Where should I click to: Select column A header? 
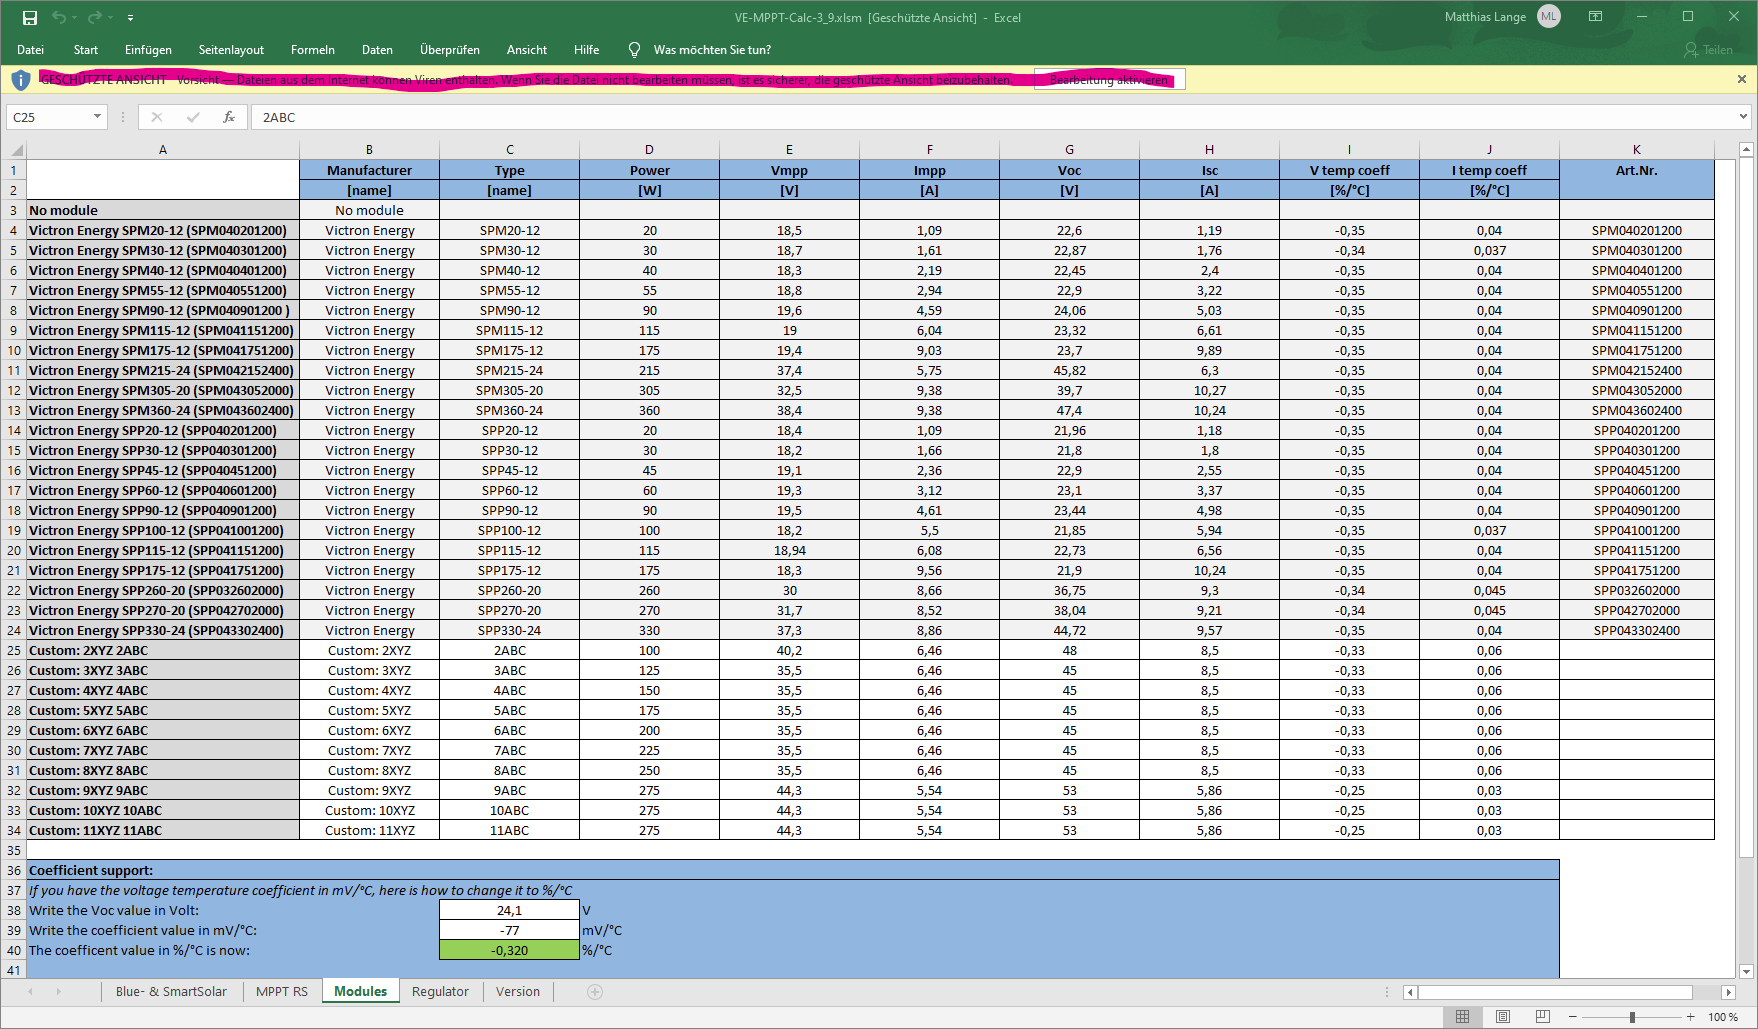[163, 149]
